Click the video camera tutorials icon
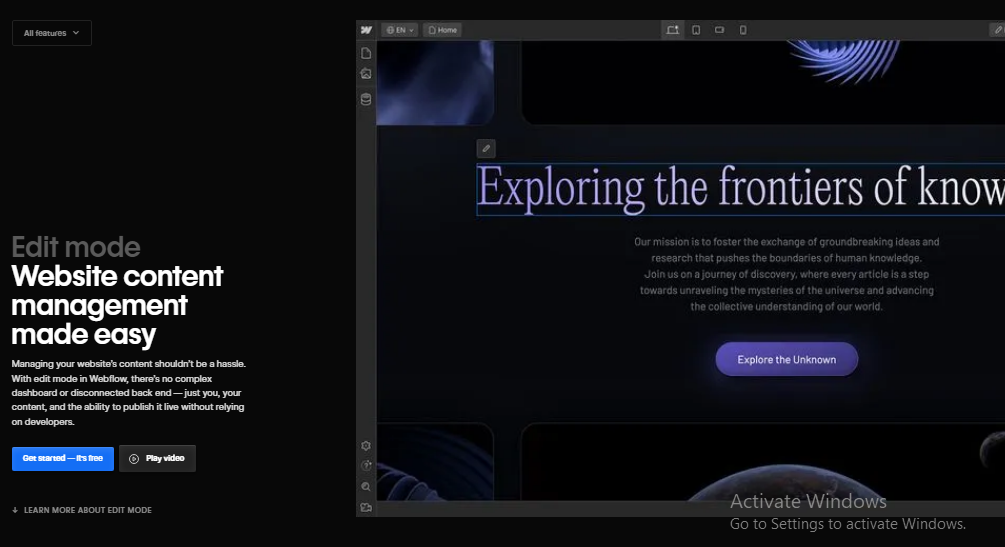Viewport: 1005px width, 547px height. pos(366,507)
